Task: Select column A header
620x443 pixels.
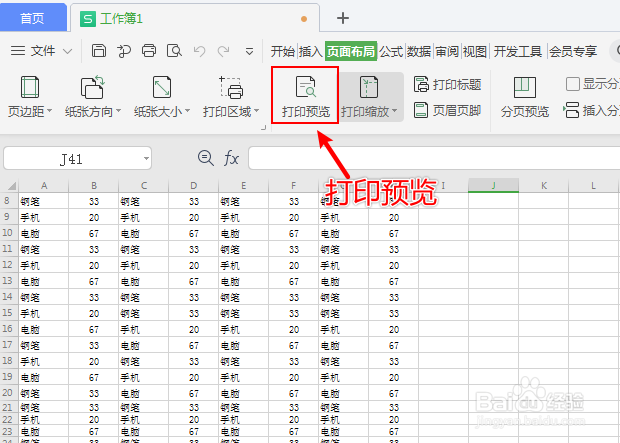Action: [44, 186]
